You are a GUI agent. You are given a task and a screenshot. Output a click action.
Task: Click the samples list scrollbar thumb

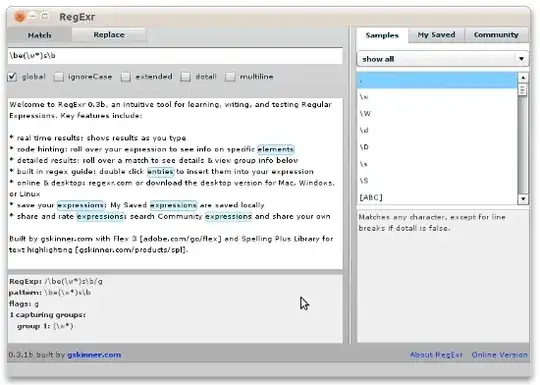pos(523,90)
